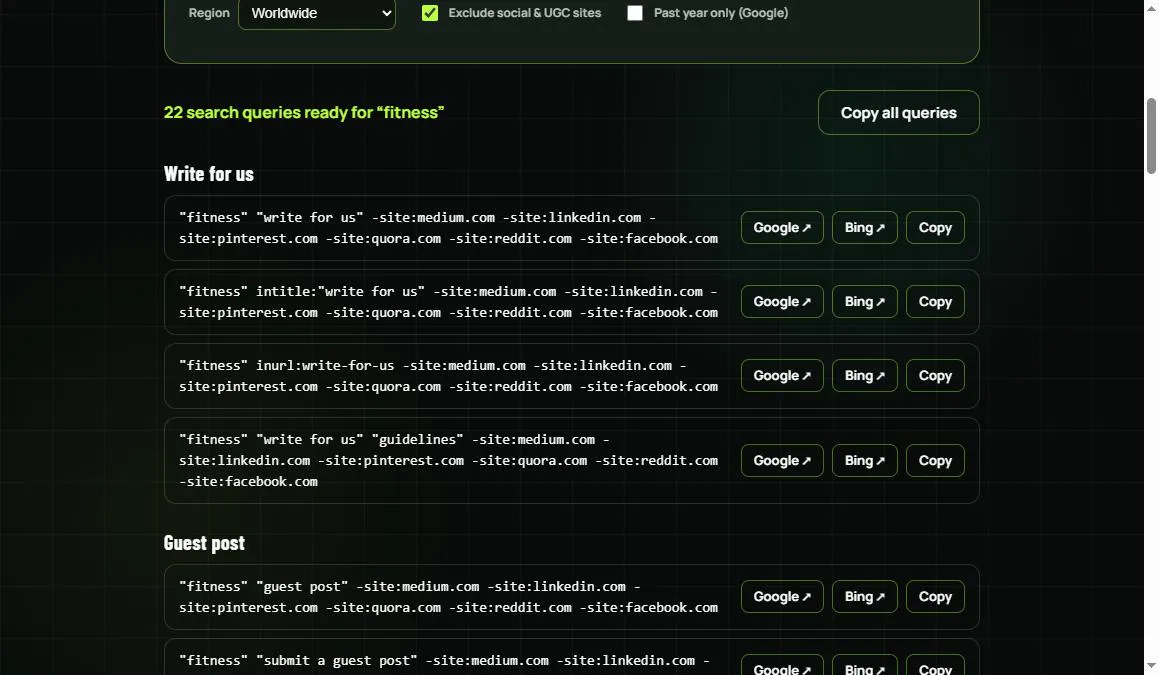Image resolution: width=1159 pixels, height=675 pixels.
Task: Search Bing for "guidelines" query
Action: (x=864, y=461)
